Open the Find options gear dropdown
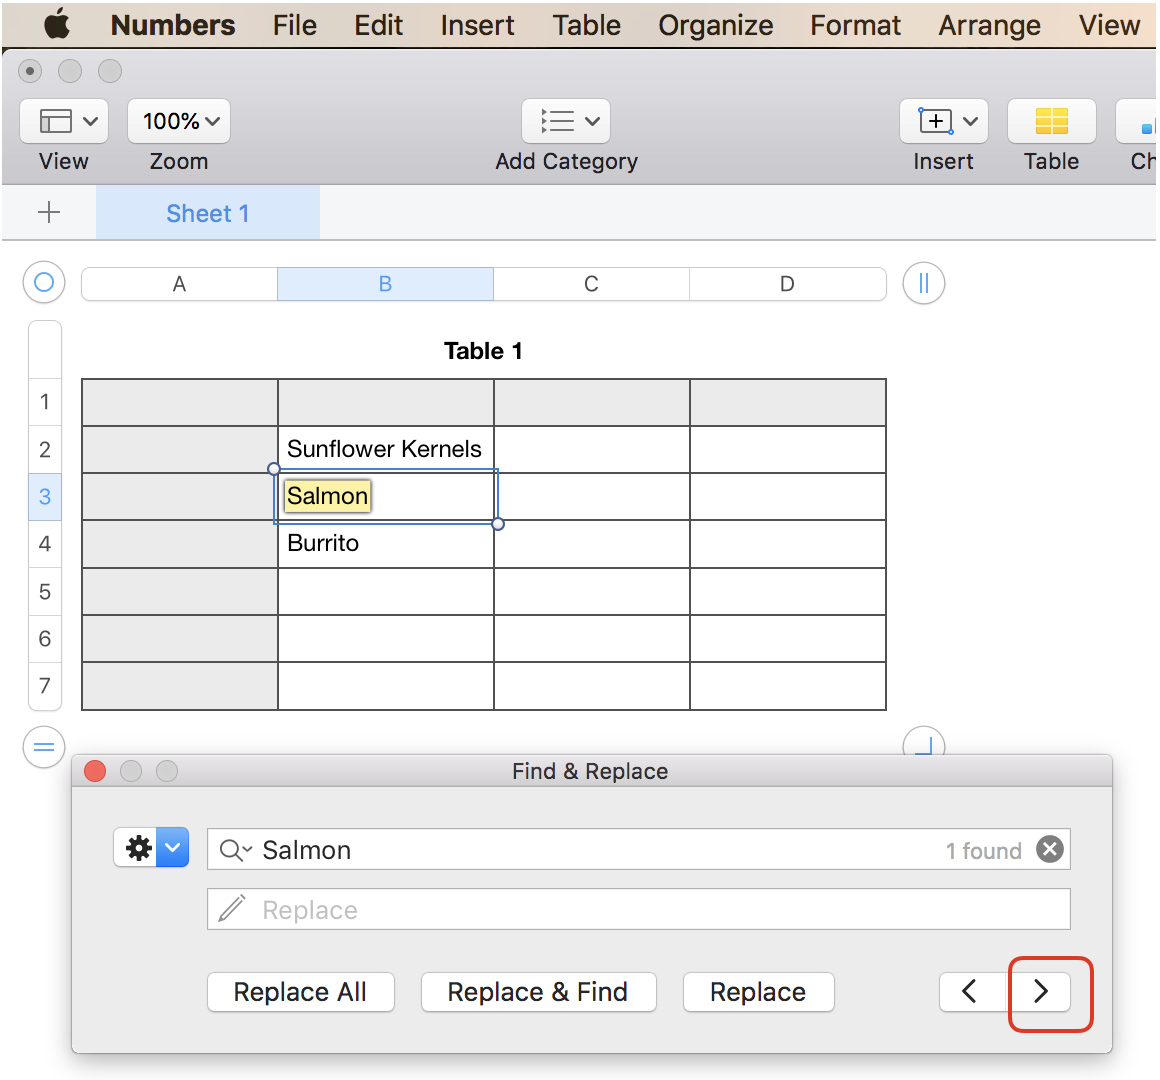 pyautogui.click(x=151, y=848)
